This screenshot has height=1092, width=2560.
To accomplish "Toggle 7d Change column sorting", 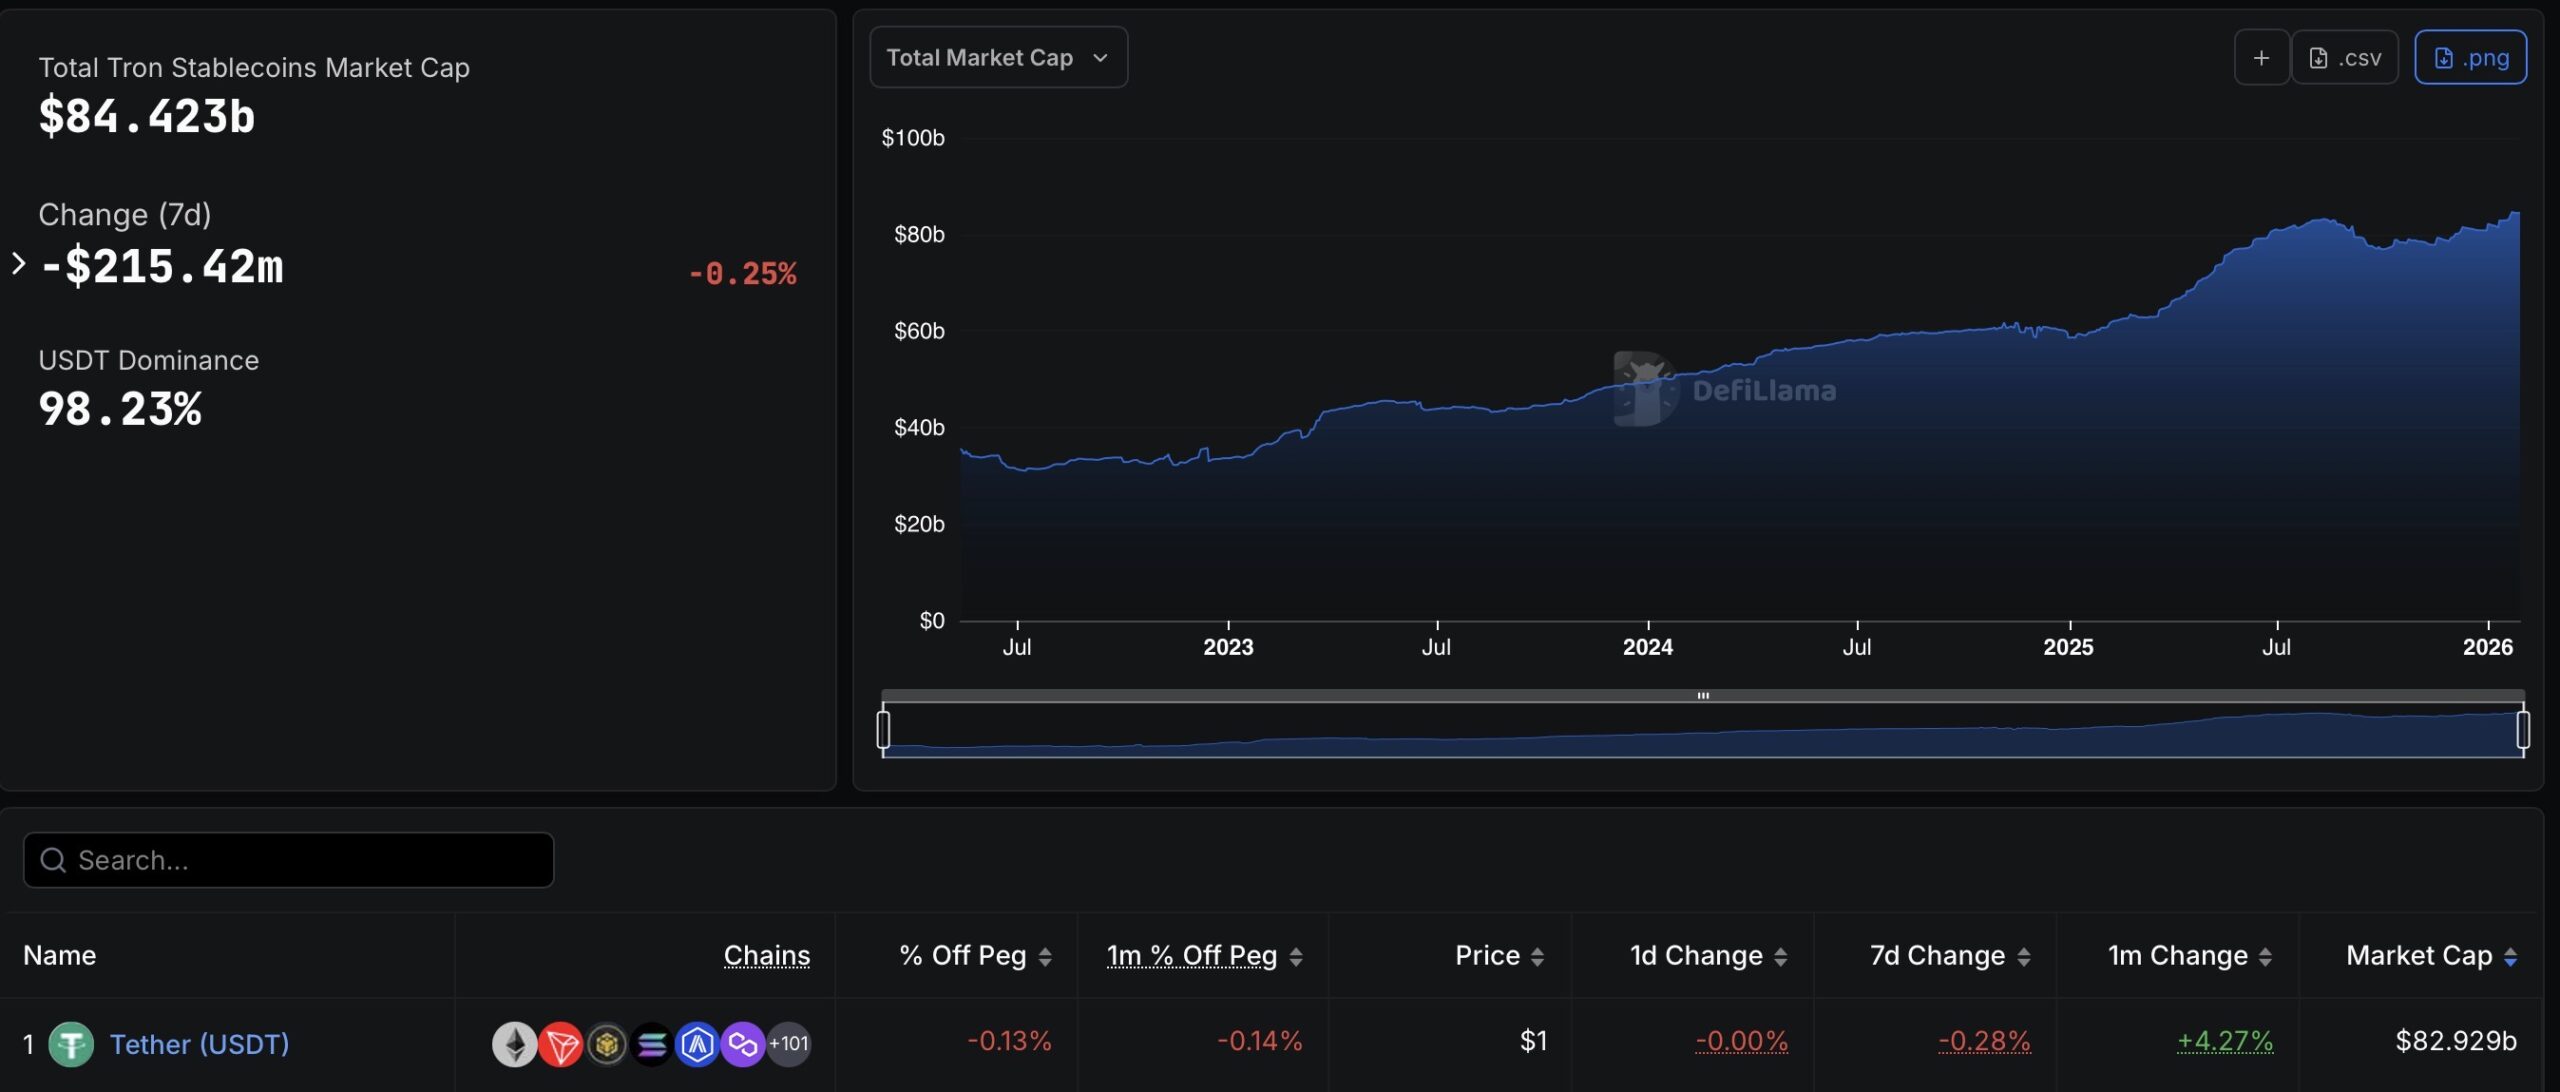I will click(x=2026, y=955).
